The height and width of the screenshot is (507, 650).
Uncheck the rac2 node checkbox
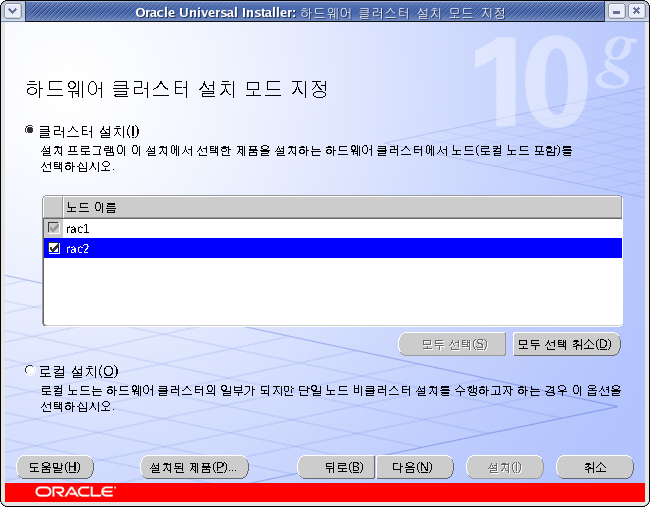54,248
